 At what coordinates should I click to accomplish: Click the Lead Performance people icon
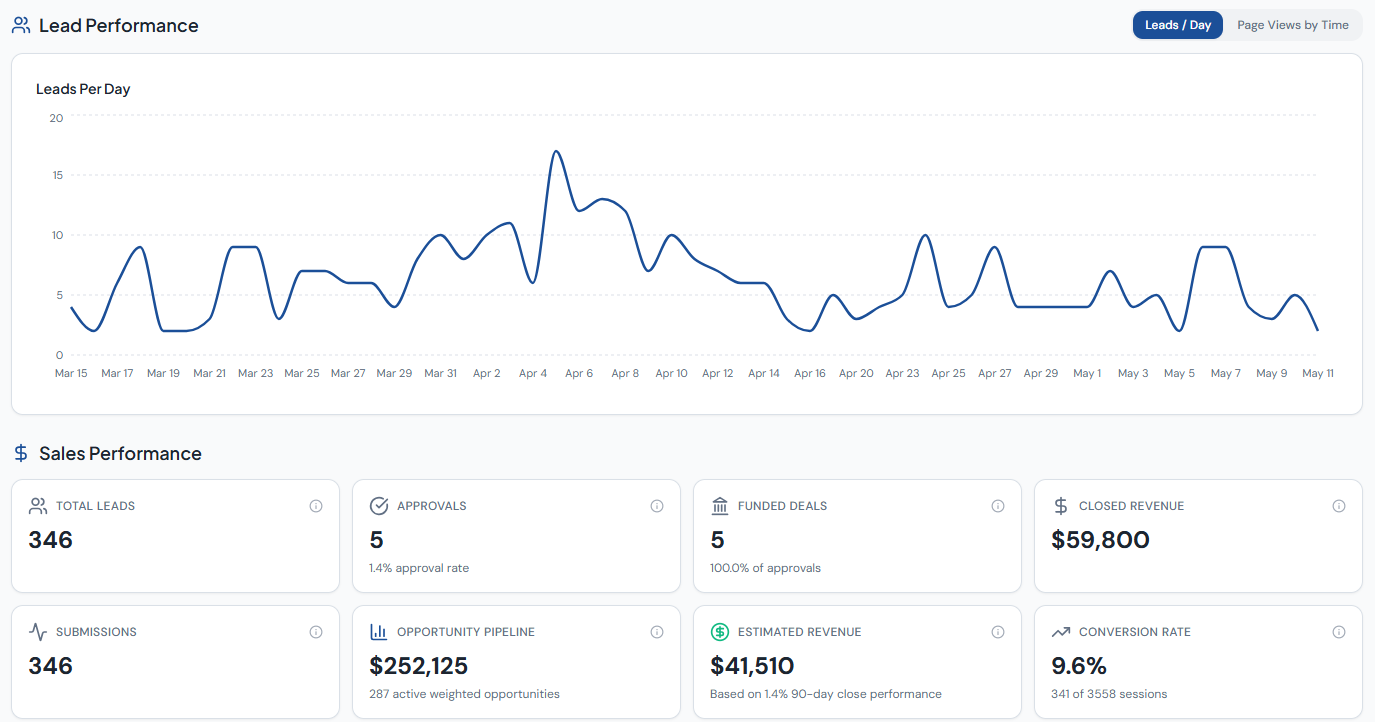click(21, 25)
